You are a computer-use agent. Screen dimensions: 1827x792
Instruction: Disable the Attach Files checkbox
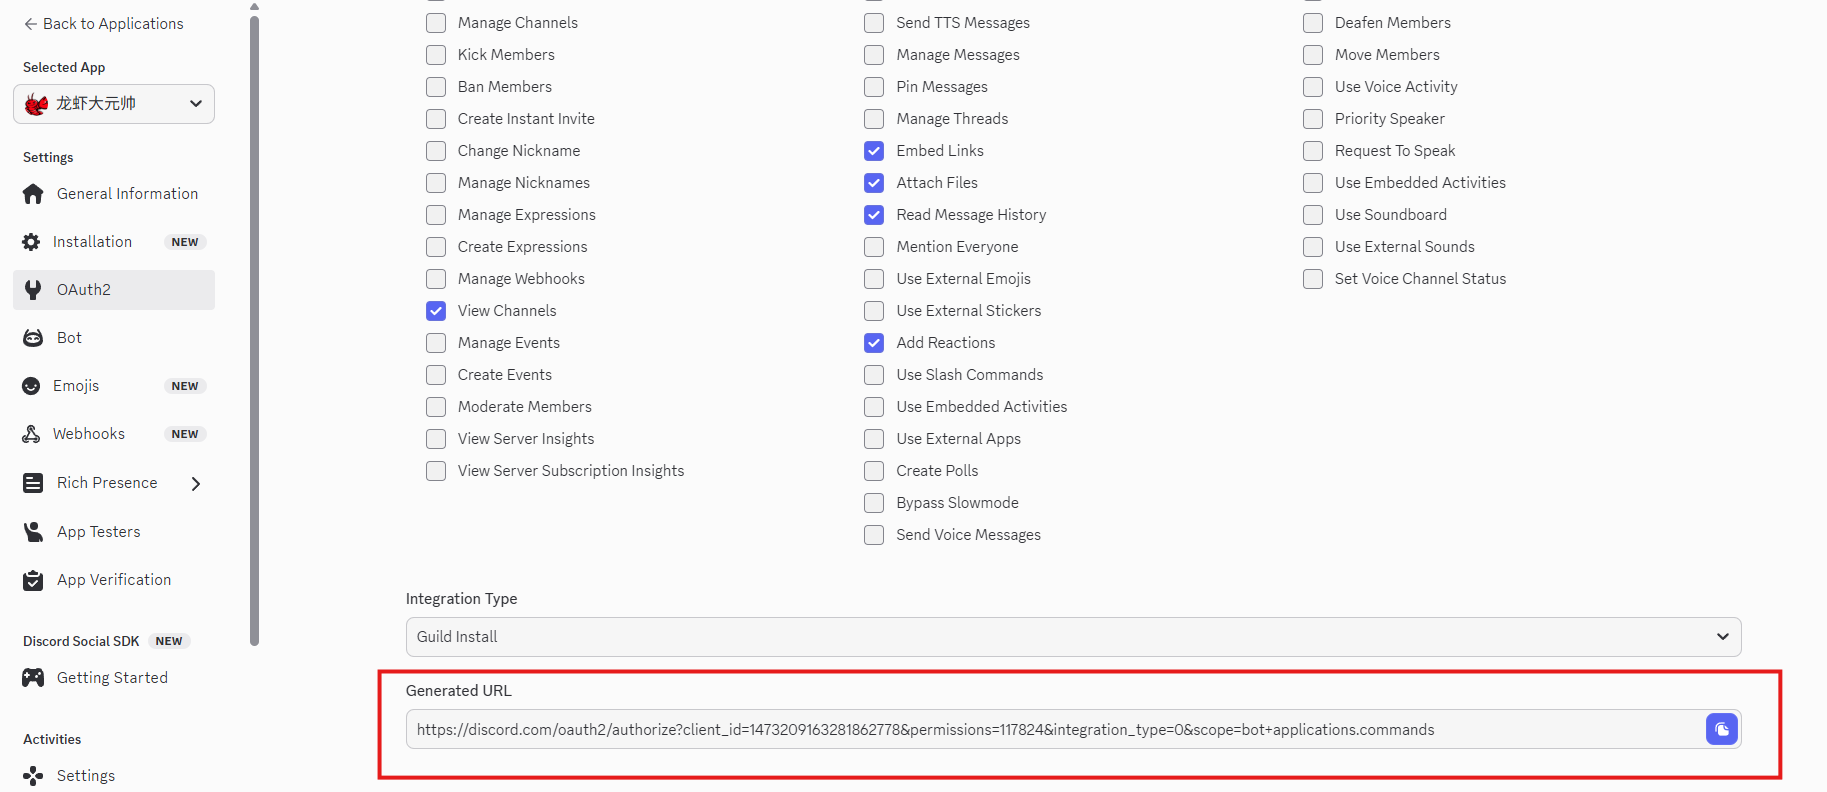tap(874, 183)
